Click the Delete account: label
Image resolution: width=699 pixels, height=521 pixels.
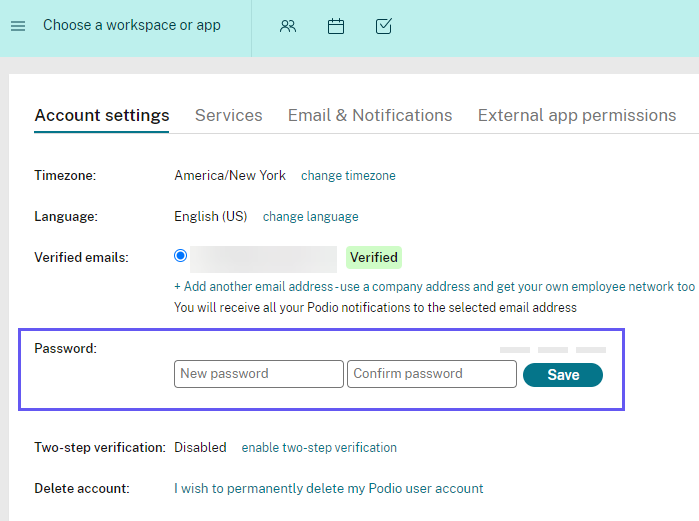coord(82,488)
